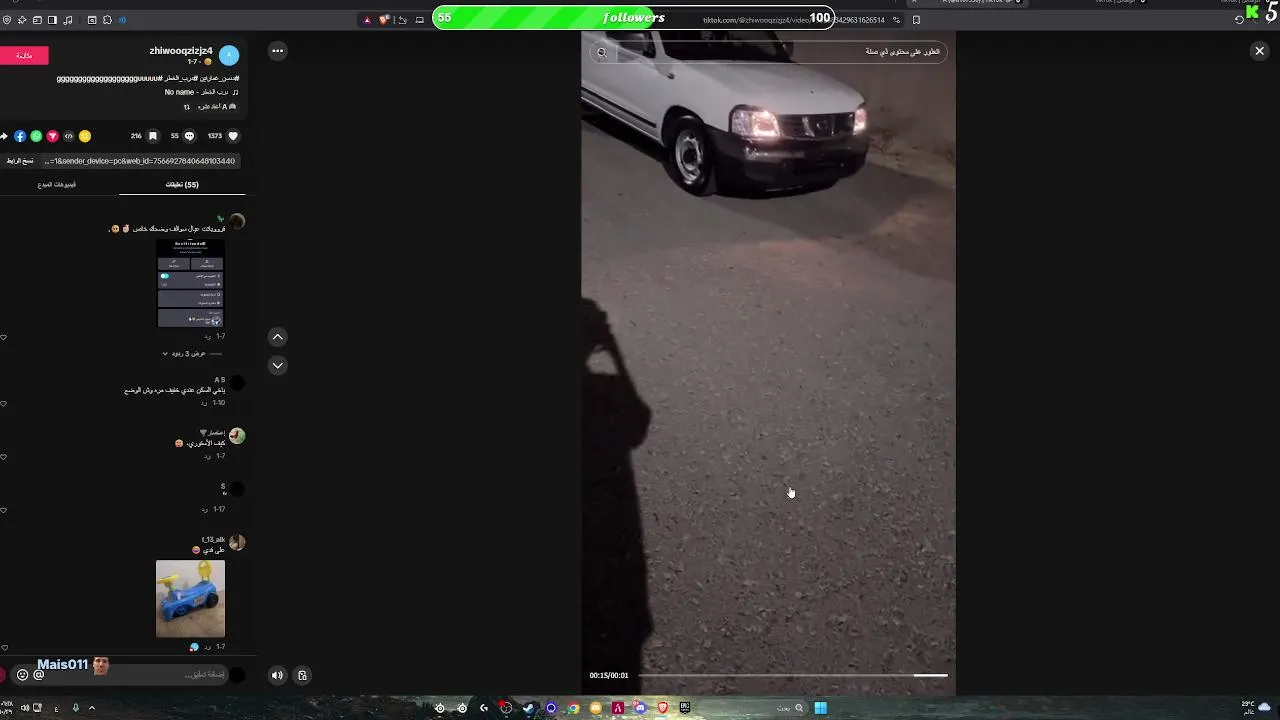Like the first comment with settings image
The height and width of the screenshot is (720, 1280).
tap(4, 337)
